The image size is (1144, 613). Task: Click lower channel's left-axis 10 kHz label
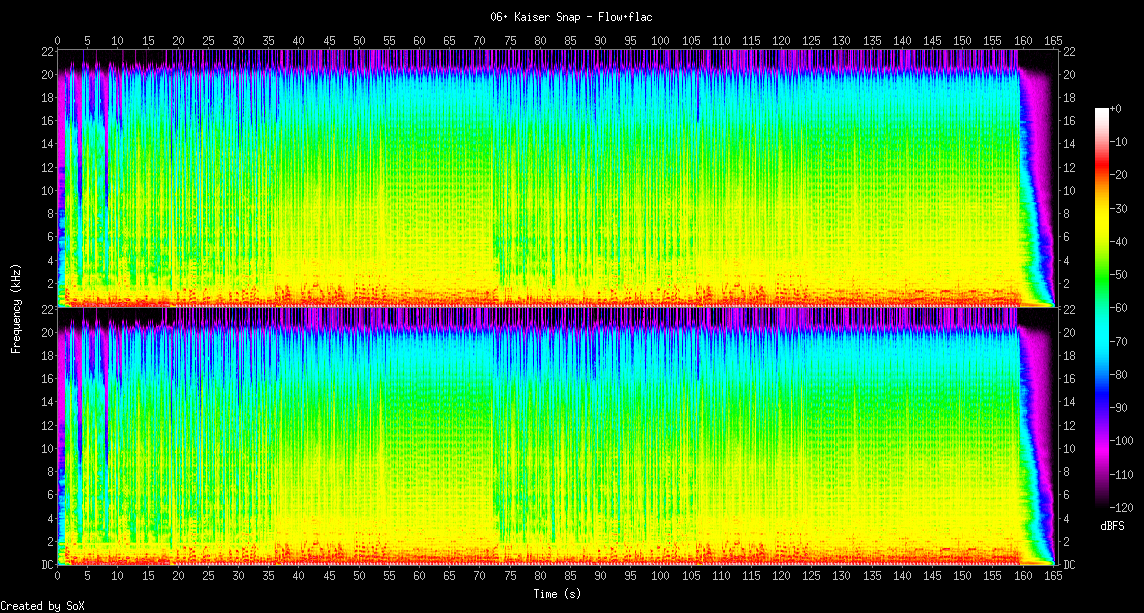[x=45, y=448]
